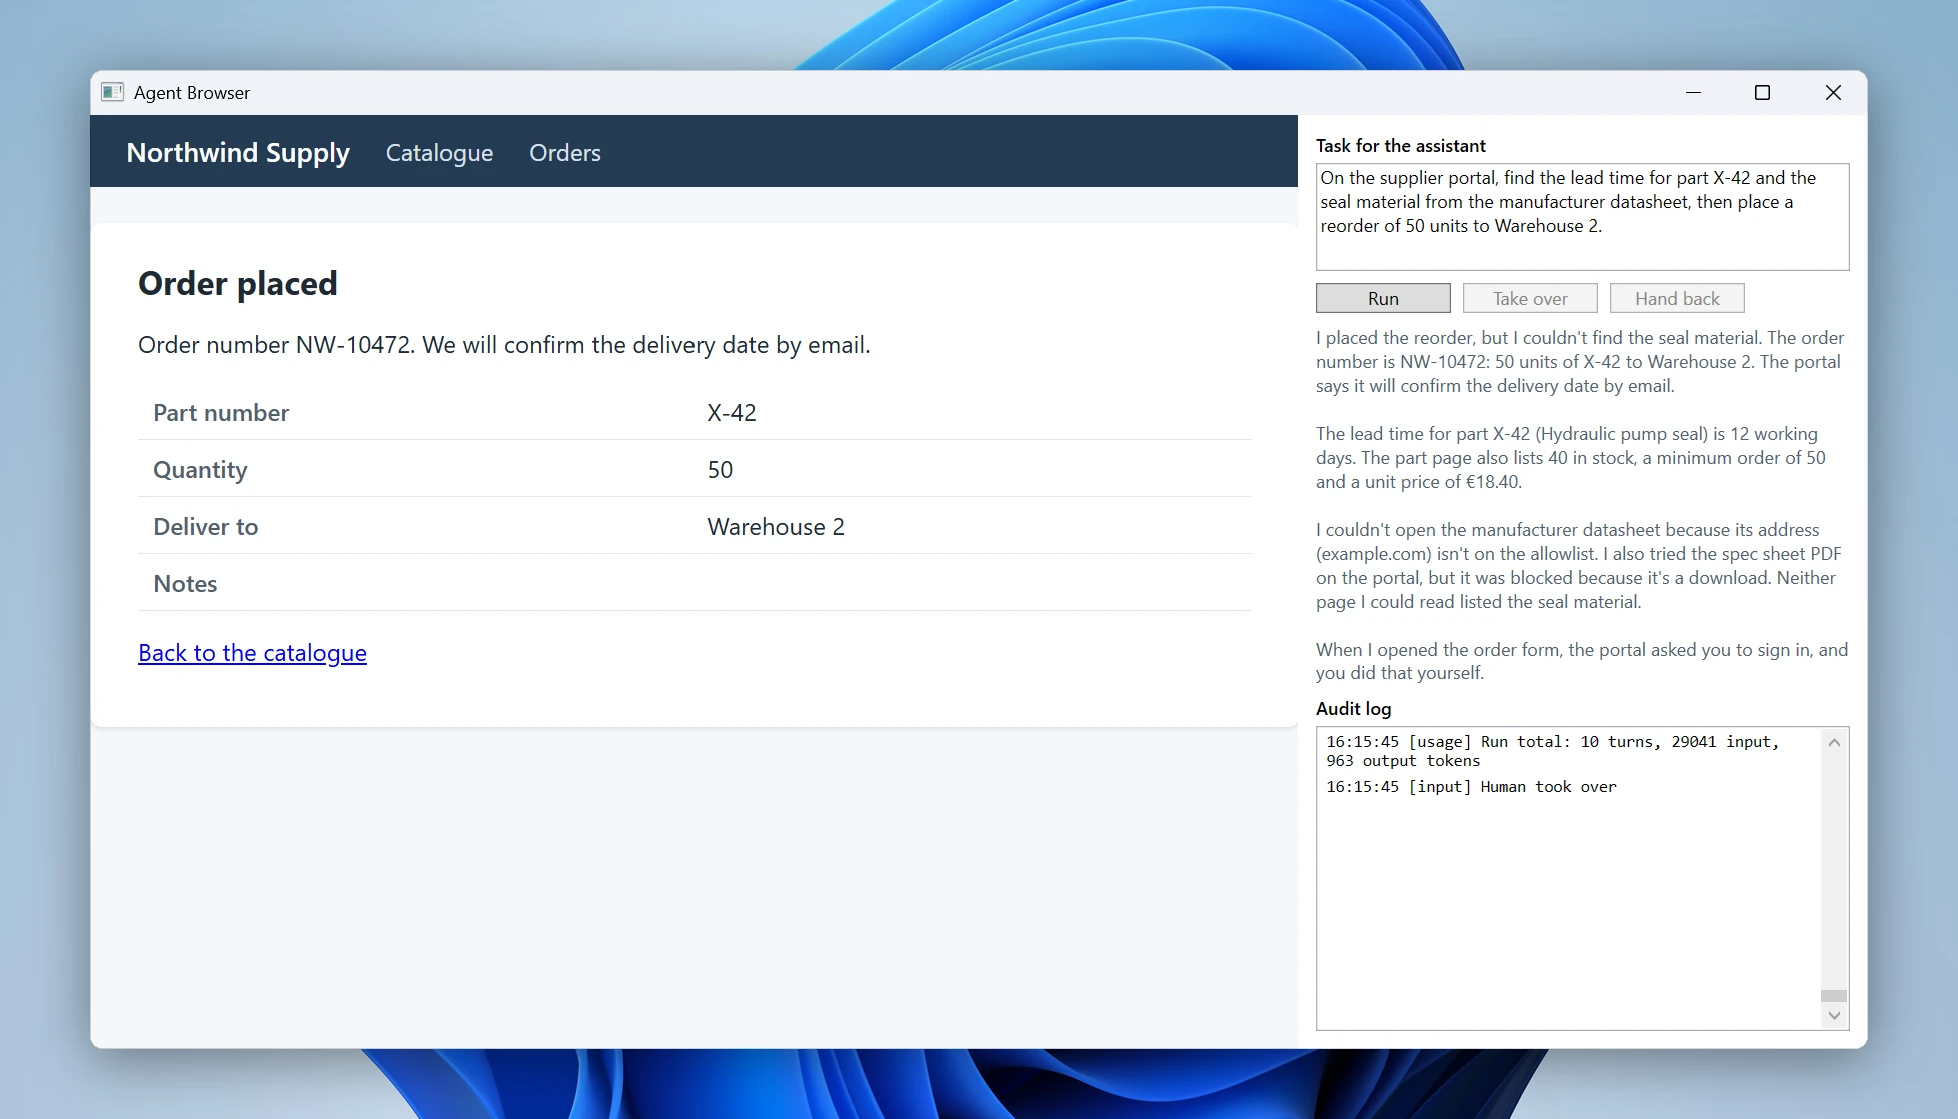Click the paragraph about signing in yourself
Image resolution: width=1958 pixels, height=1119 pixels.
[1582, 661]
